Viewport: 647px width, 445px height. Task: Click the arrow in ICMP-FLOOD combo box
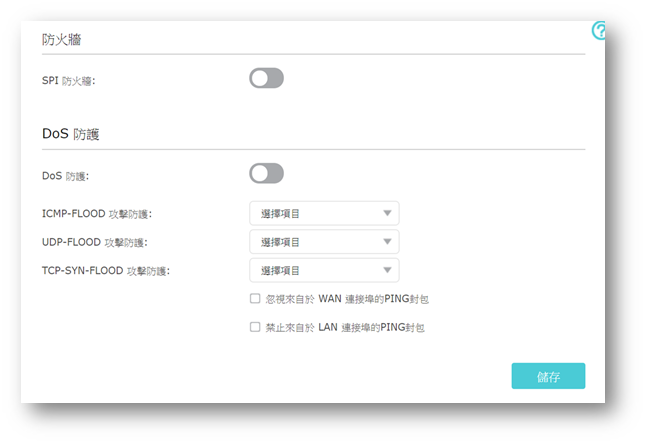pos(386,213)
